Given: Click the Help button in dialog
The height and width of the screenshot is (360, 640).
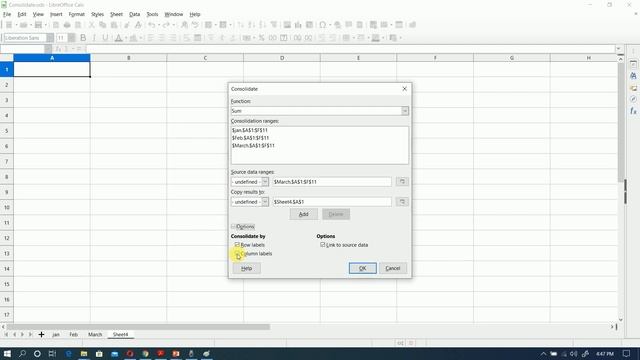Looking at the screenshot, I should [x=247, y=268].
